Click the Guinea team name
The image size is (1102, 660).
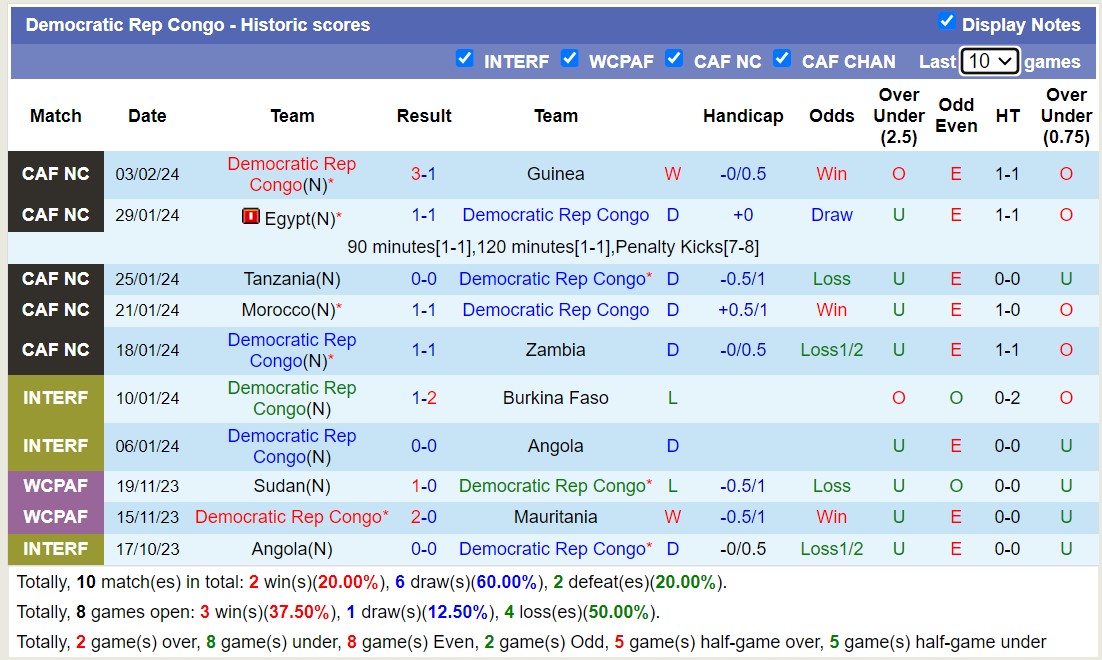tap(555, 174)
